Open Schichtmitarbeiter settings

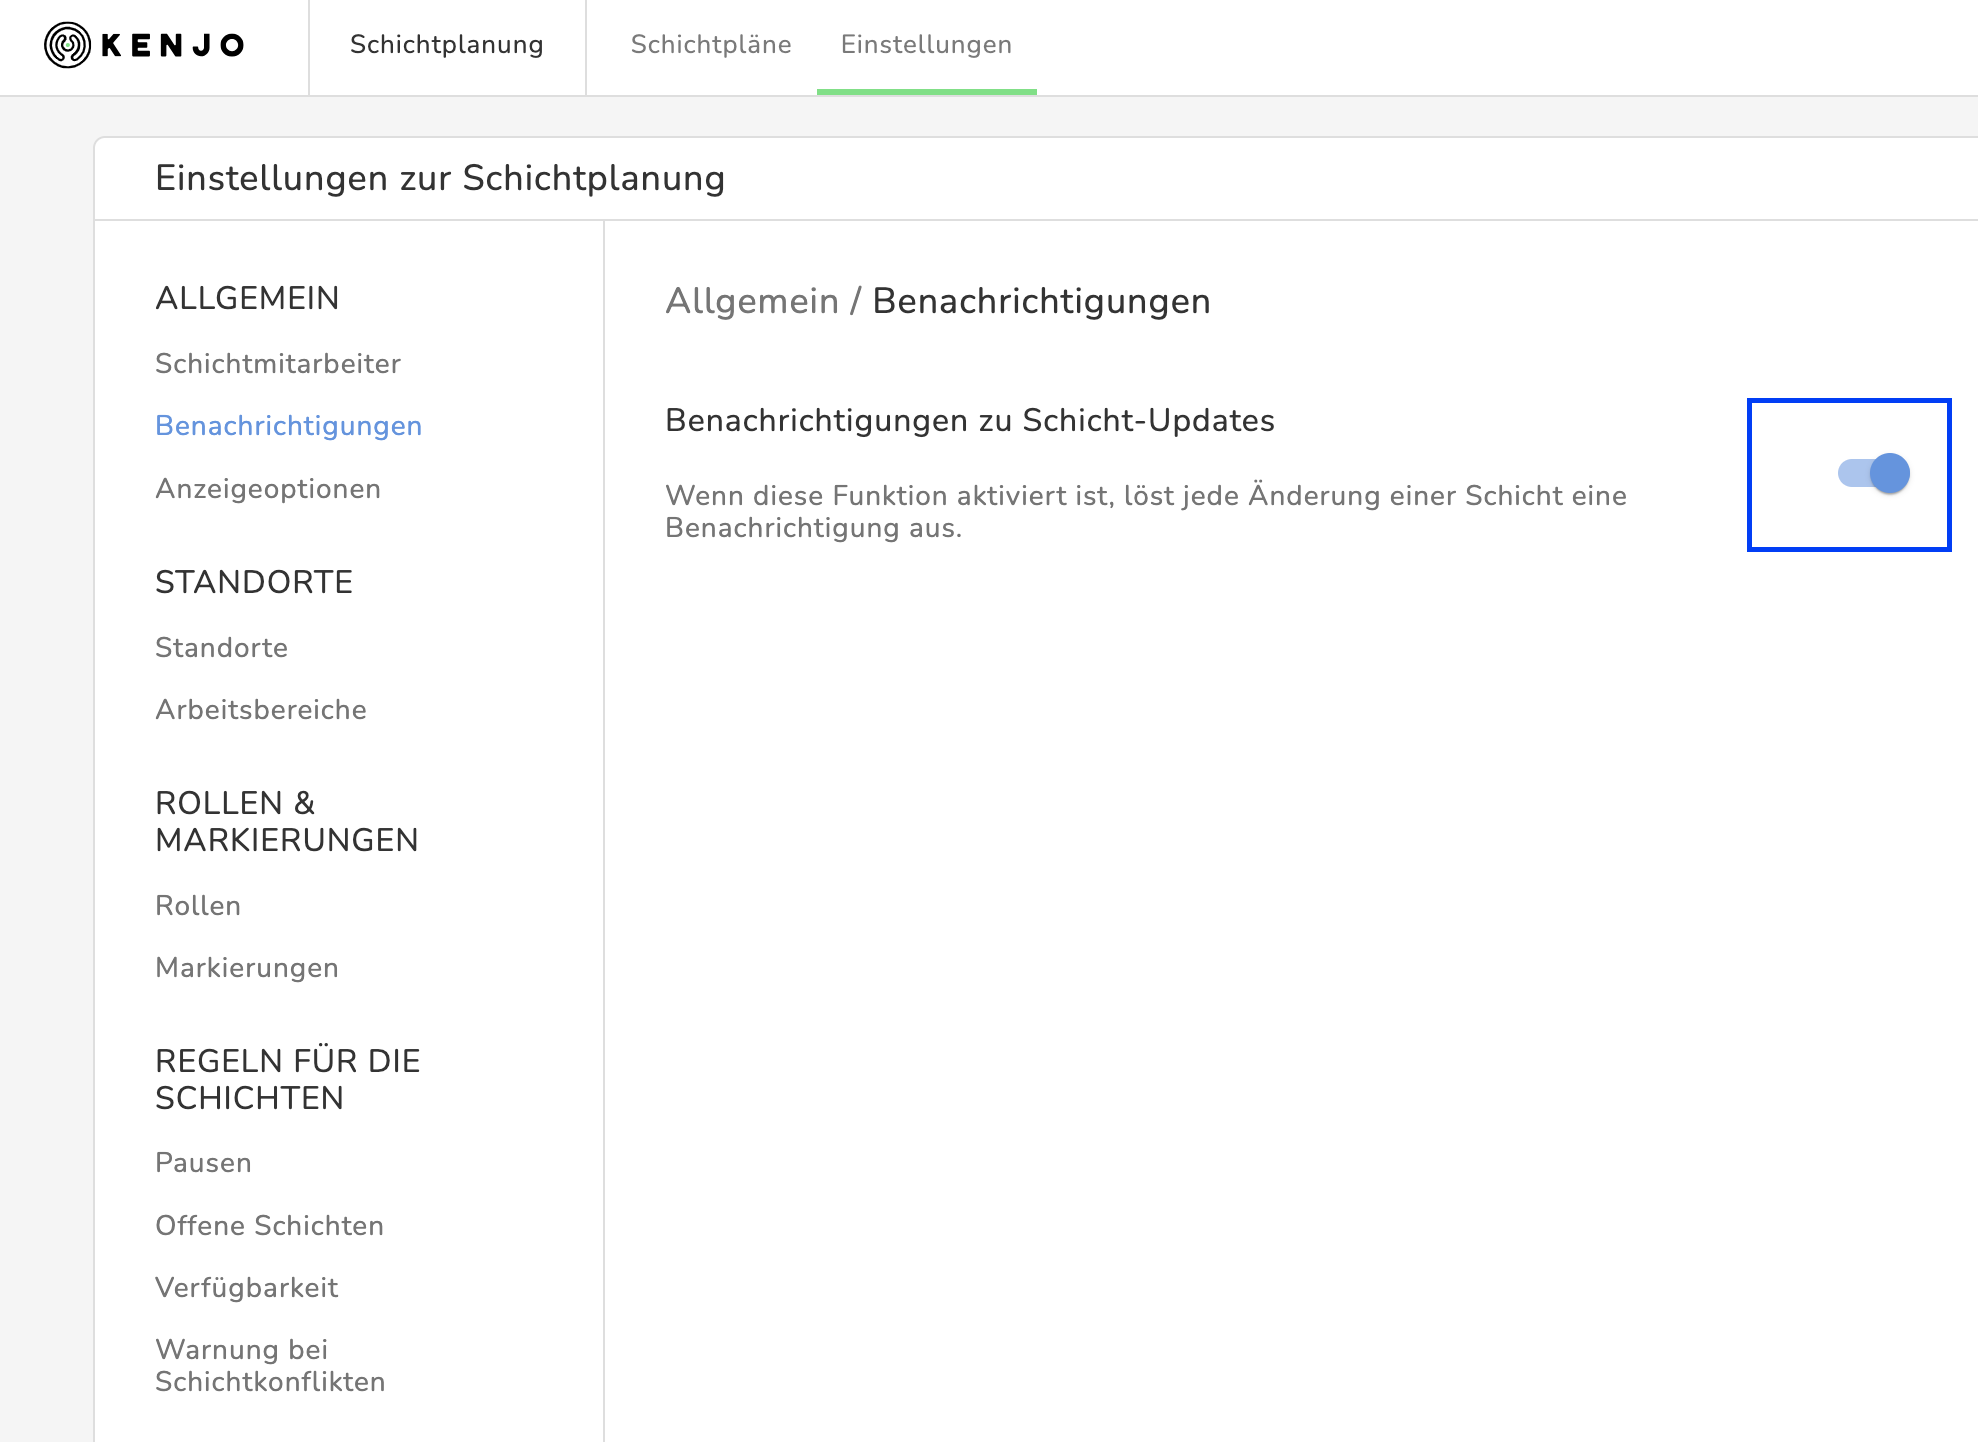277,364
